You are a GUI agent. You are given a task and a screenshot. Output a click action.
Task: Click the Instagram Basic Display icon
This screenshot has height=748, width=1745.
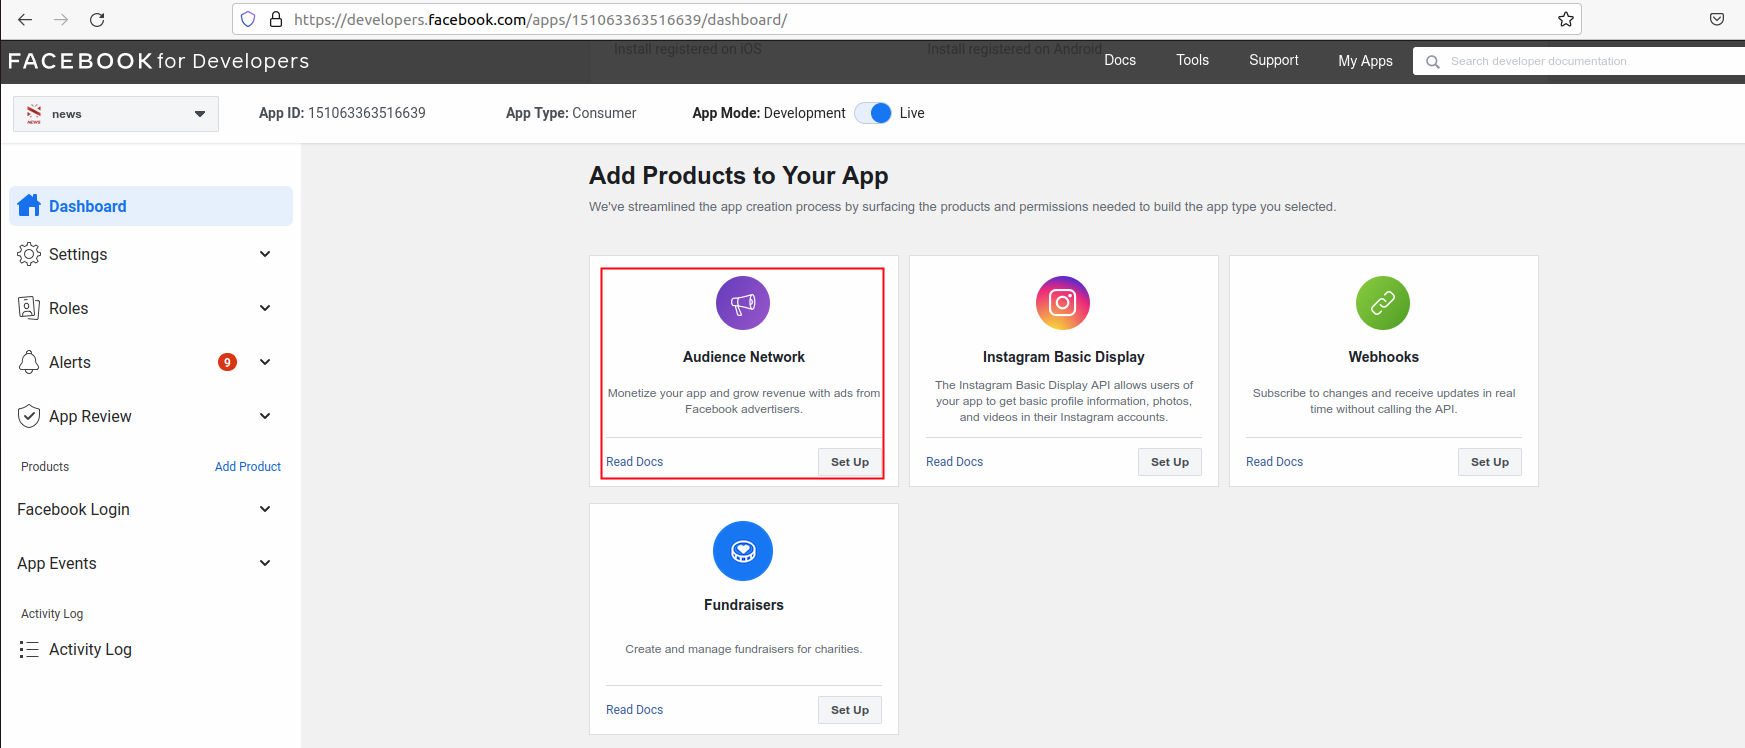point(1062,303)
